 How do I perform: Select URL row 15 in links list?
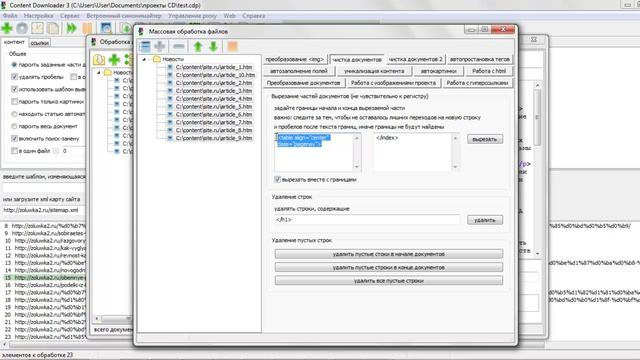tap(44, 278)
